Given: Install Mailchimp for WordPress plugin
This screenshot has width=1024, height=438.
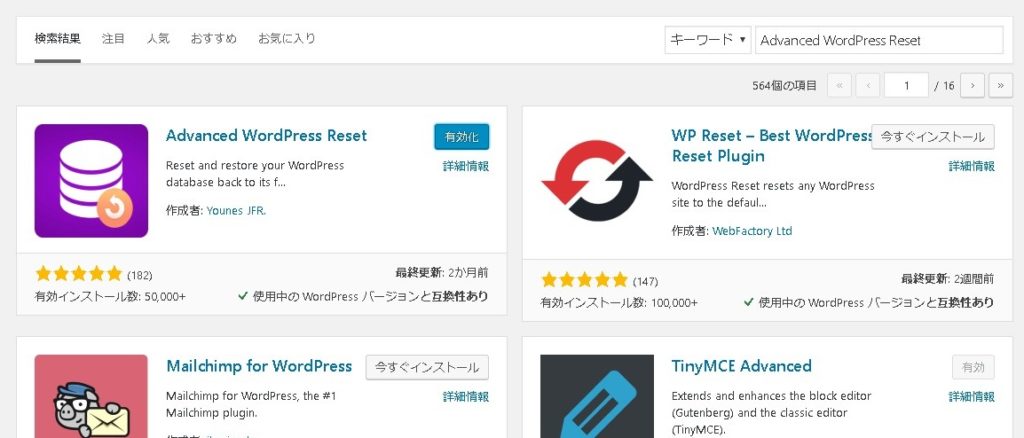Looking at the screenshot, I should click(x=427, y=367).
